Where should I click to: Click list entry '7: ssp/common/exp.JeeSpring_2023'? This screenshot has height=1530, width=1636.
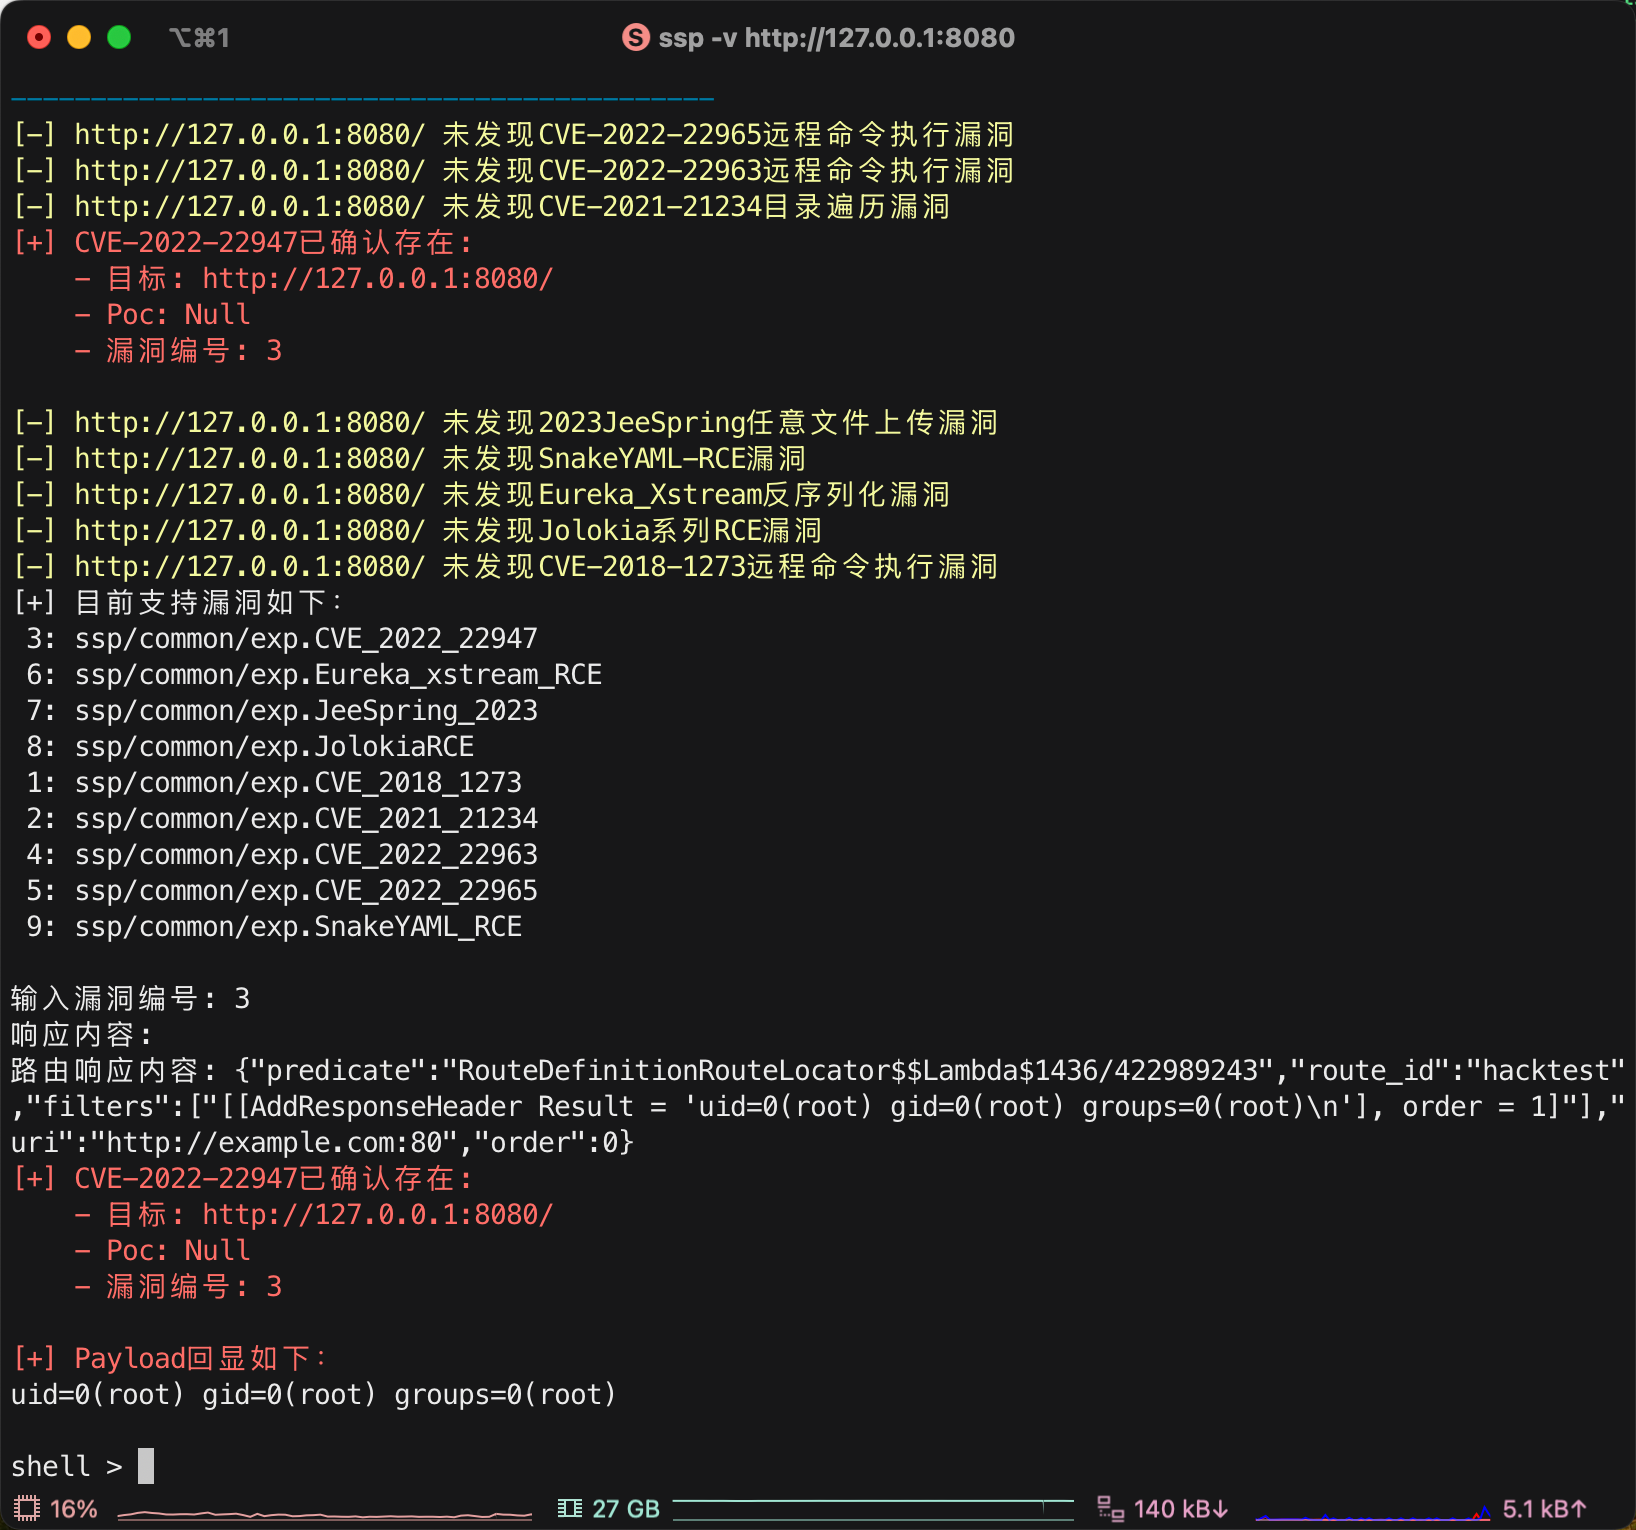(x=282, y=710)
